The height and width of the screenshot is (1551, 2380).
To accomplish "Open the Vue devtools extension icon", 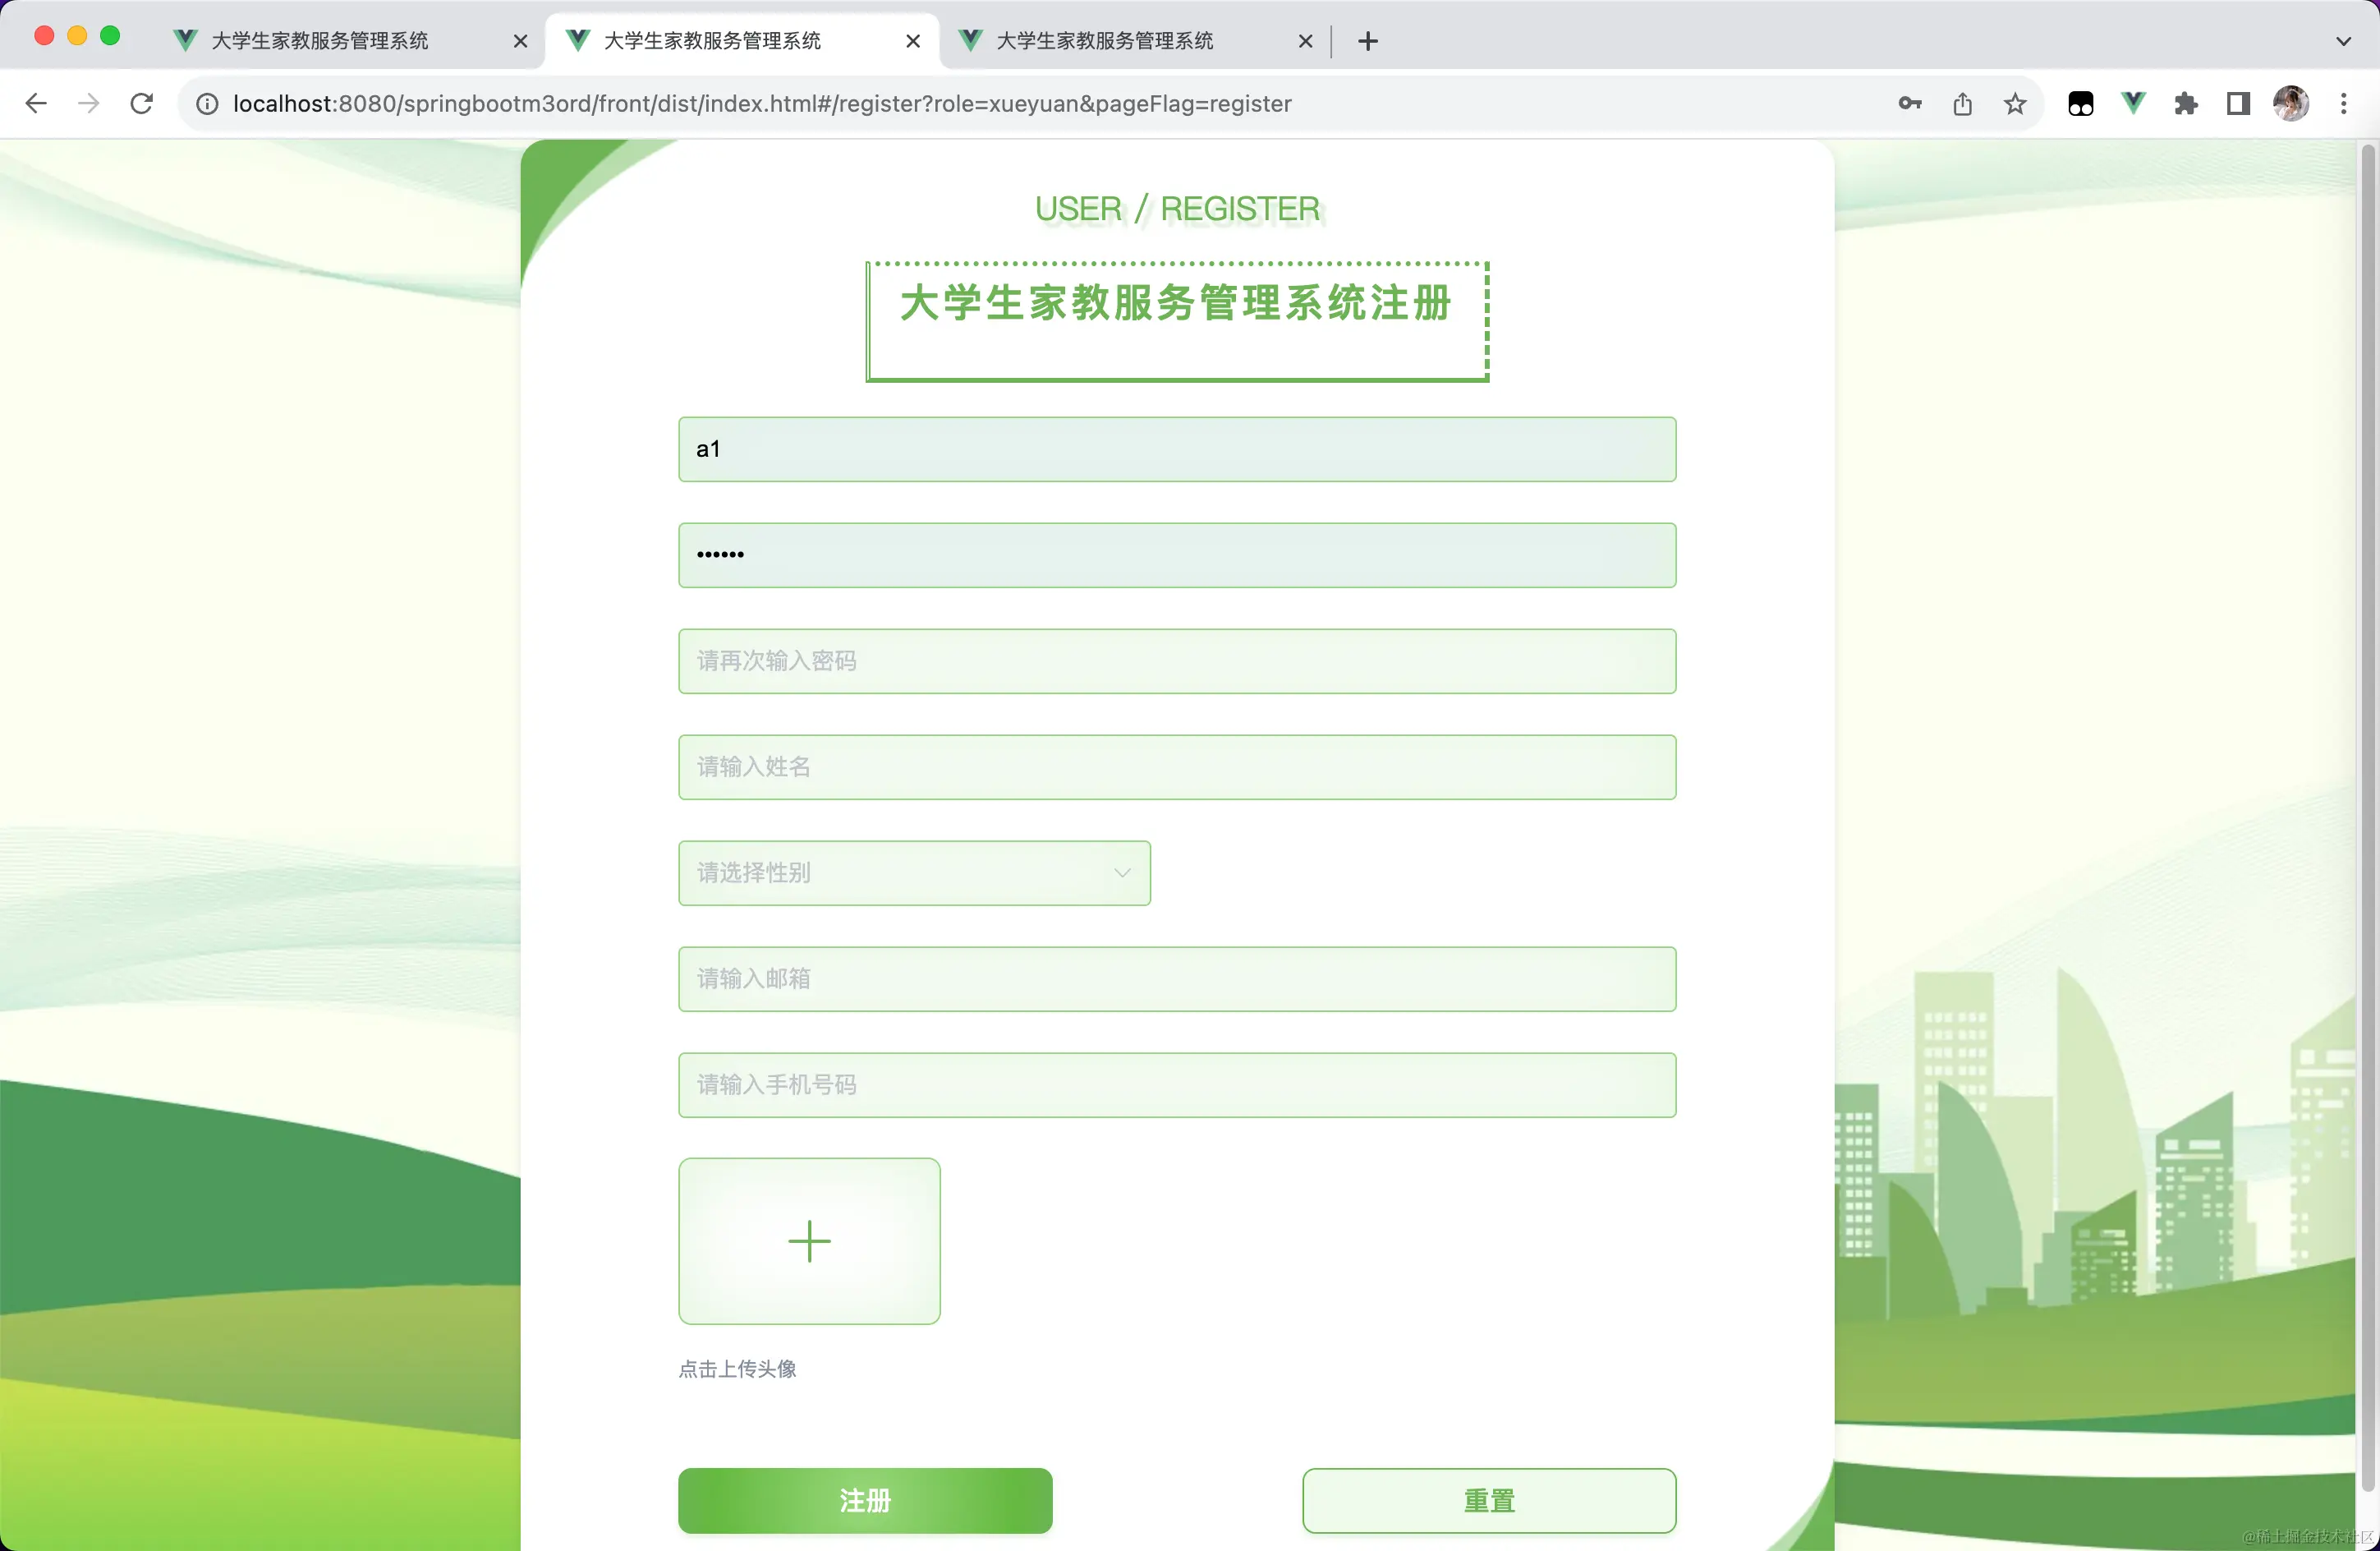I will [x=2133, y=104].
